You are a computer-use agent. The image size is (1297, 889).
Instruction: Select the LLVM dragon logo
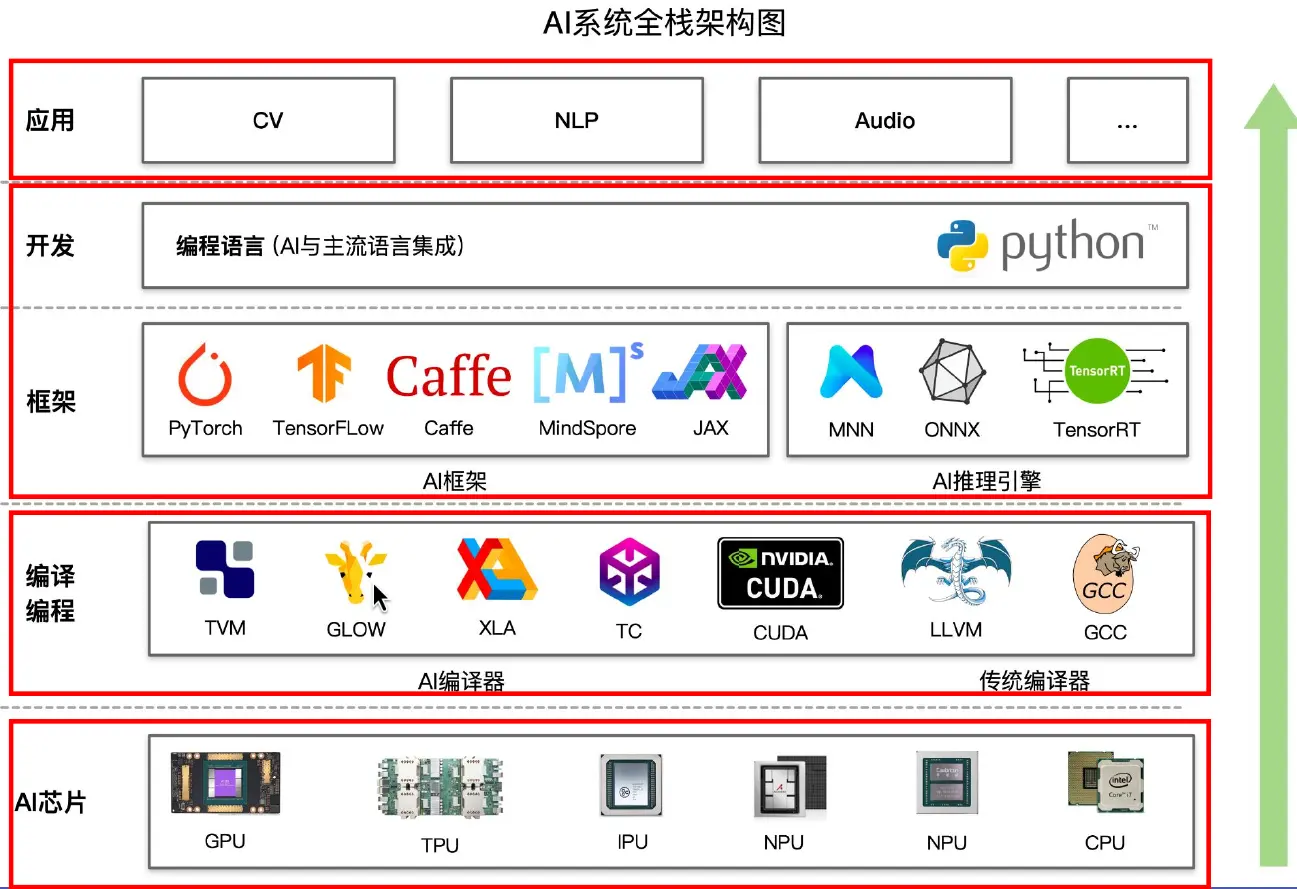(x=950, y=572)
